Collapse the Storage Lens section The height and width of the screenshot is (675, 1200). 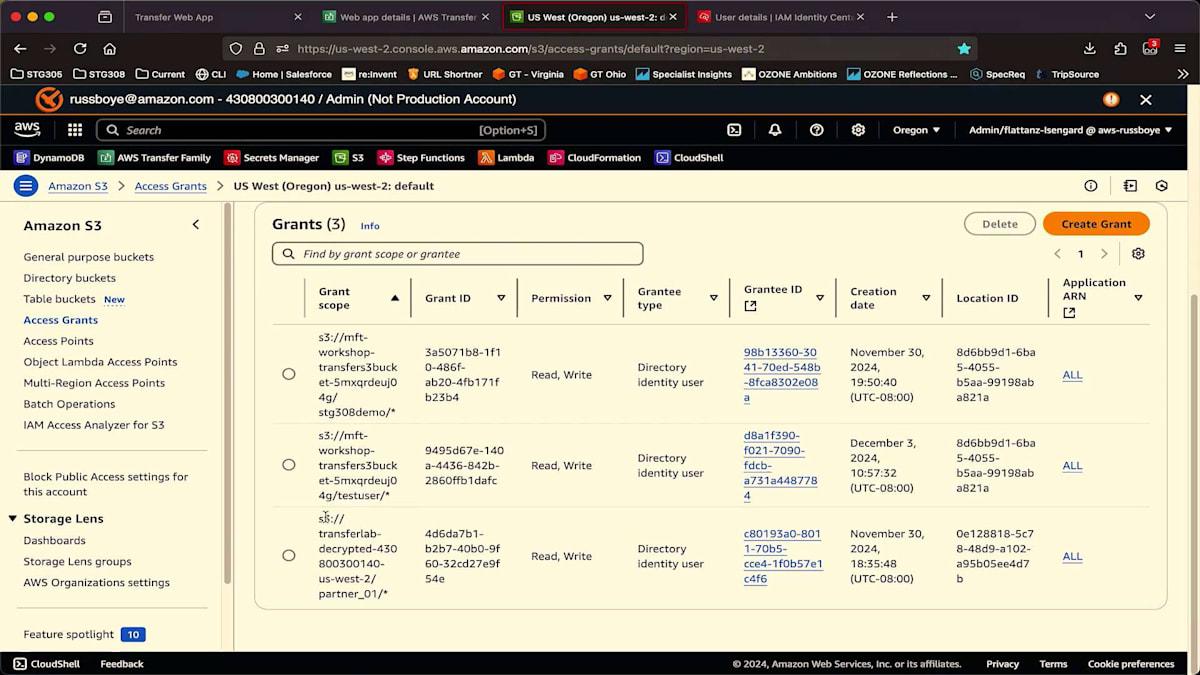(x=13, y=519)
